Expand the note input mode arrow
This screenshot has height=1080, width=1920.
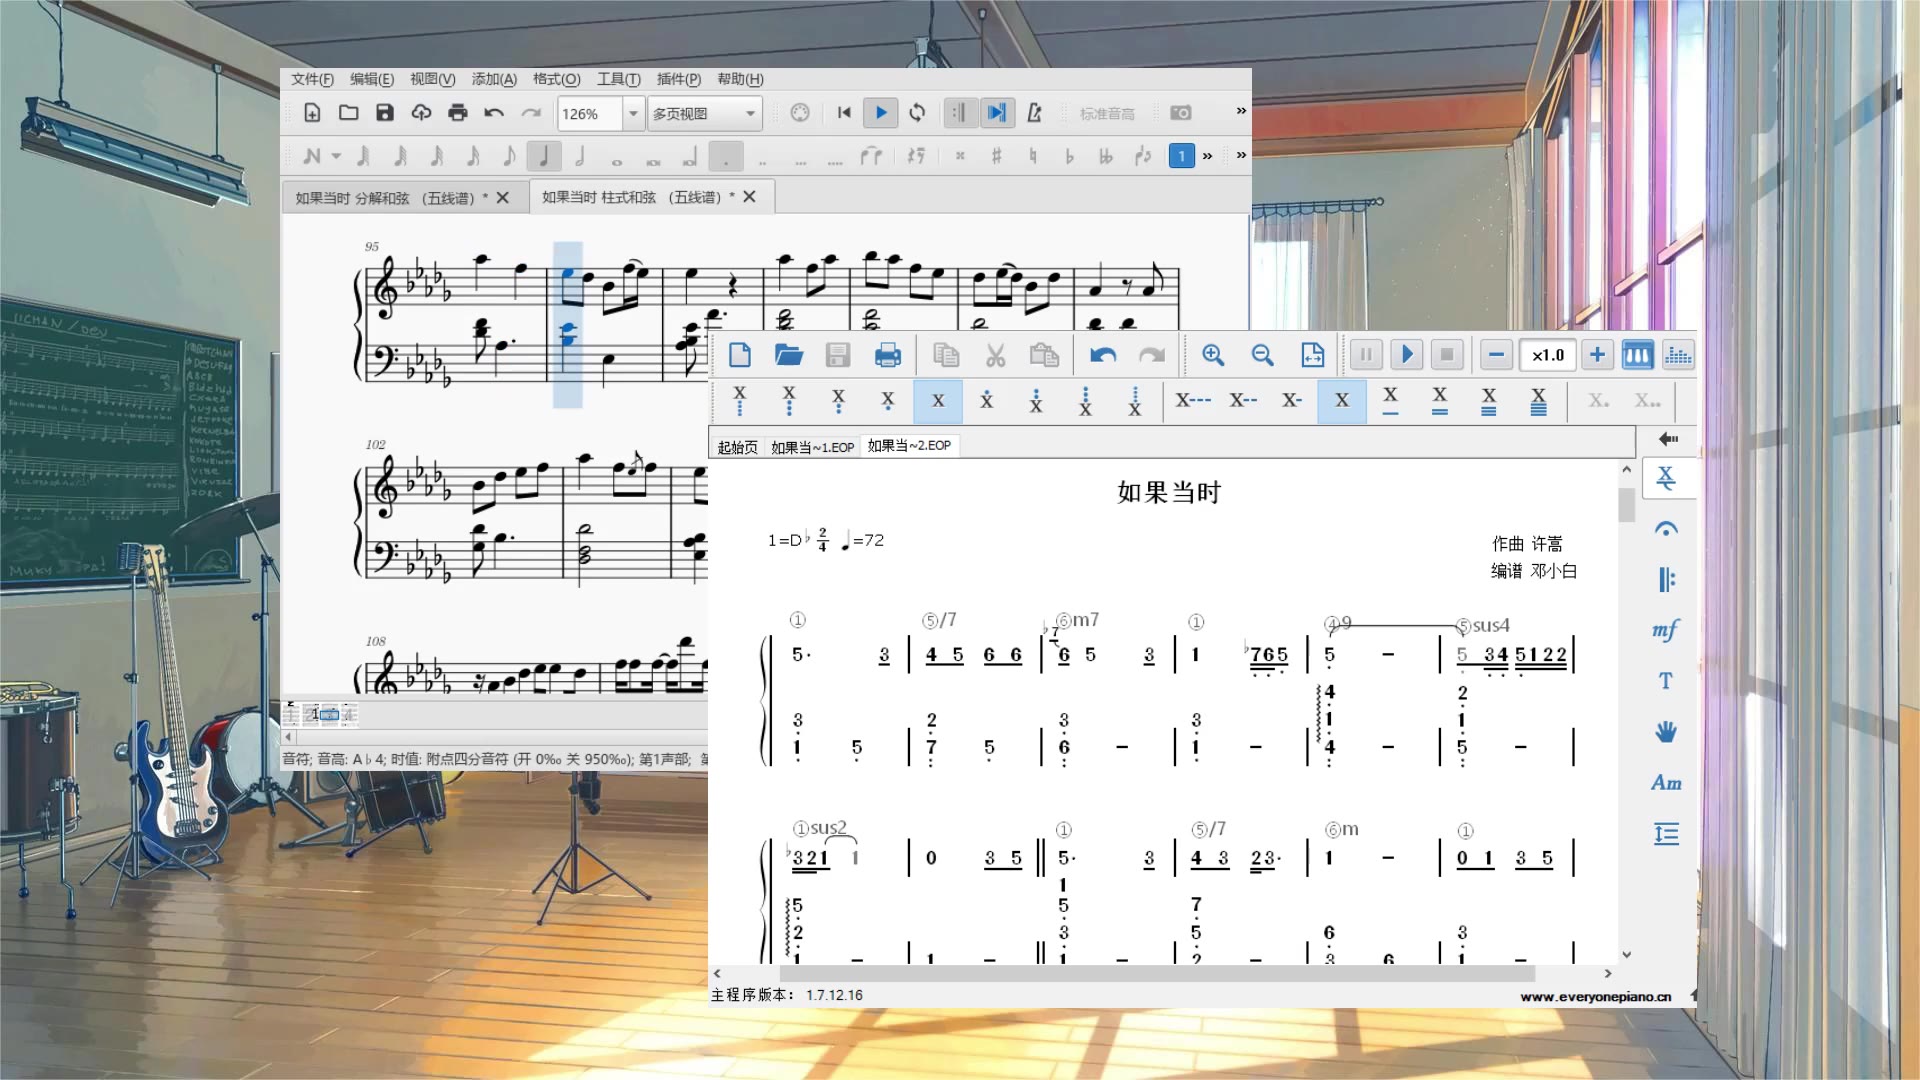pyautogui.click(x=336, y=156)
